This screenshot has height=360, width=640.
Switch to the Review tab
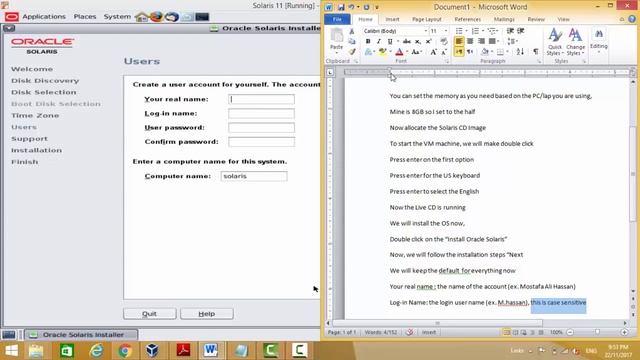click(x=536, y=19)
